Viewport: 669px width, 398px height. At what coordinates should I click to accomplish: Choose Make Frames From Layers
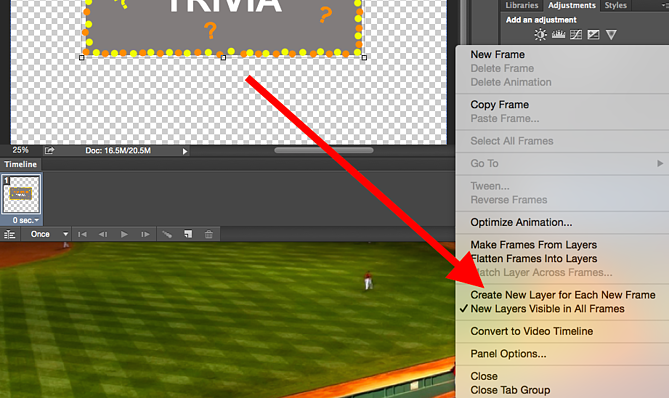pyautogui.click(x=533, y=245)
